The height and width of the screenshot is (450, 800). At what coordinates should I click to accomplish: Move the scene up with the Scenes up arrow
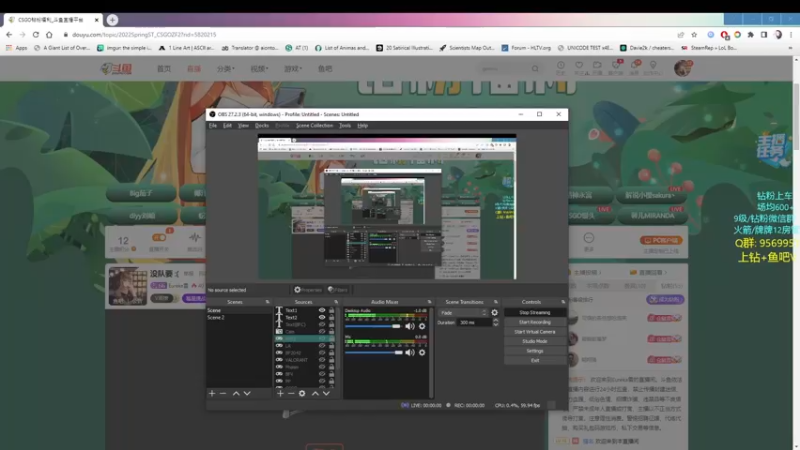[x=236, y=393]
